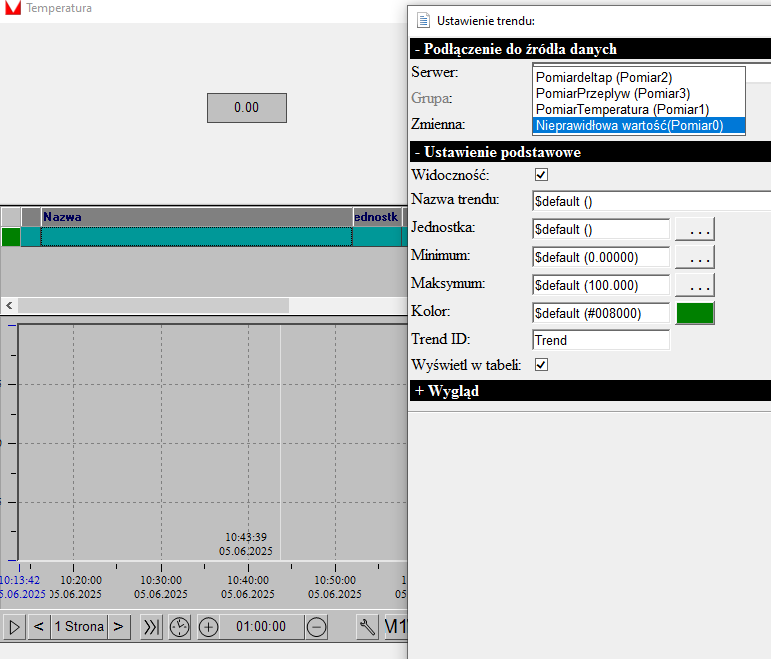
Task: Click the table scrollbar left arrow
Action: point(9,305)
